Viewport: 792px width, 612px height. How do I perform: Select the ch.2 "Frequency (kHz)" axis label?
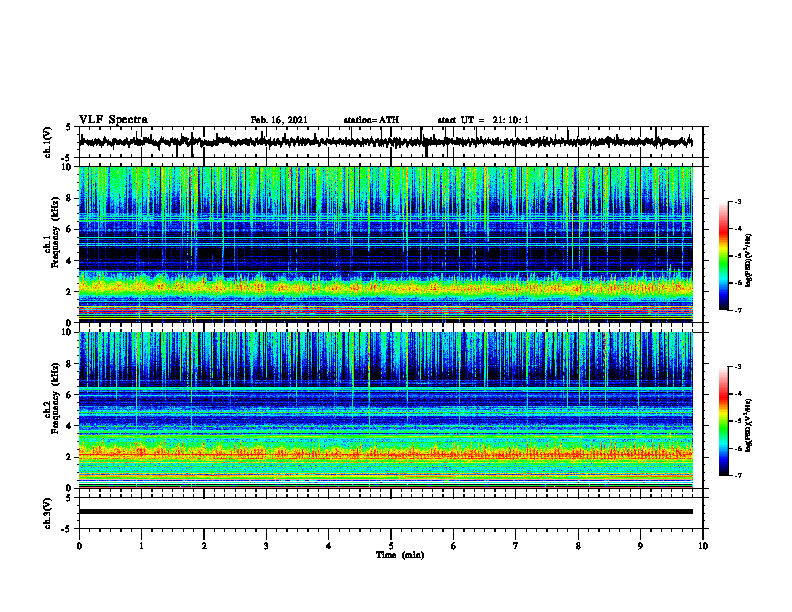(x=55, y=398)
